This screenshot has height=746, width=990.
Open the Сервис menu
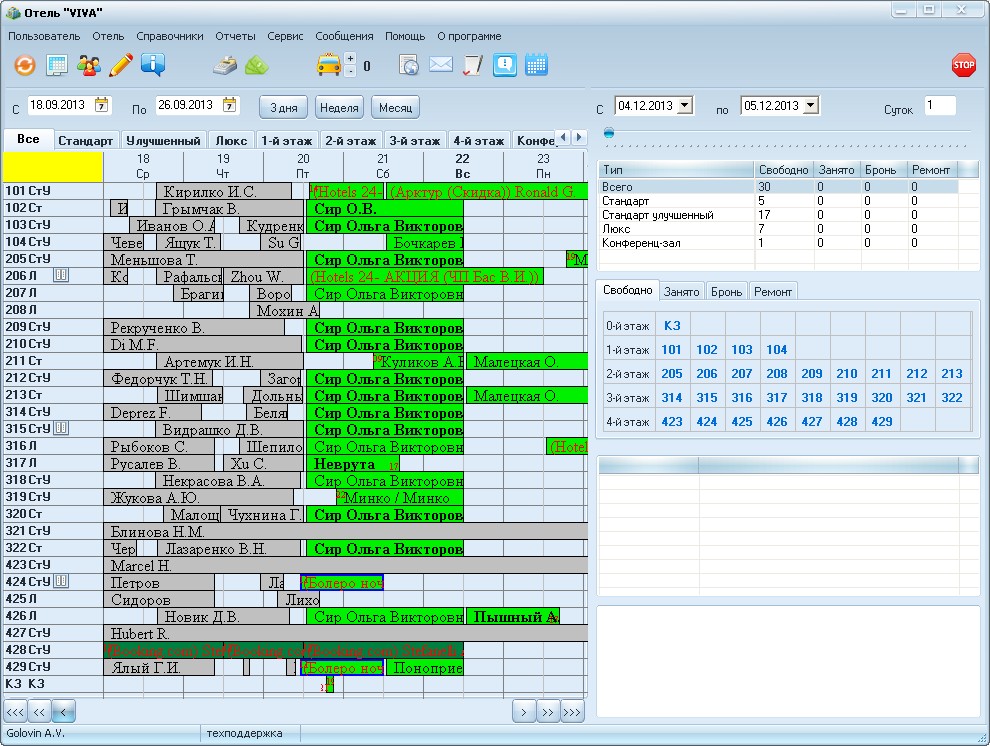point(285,36)
